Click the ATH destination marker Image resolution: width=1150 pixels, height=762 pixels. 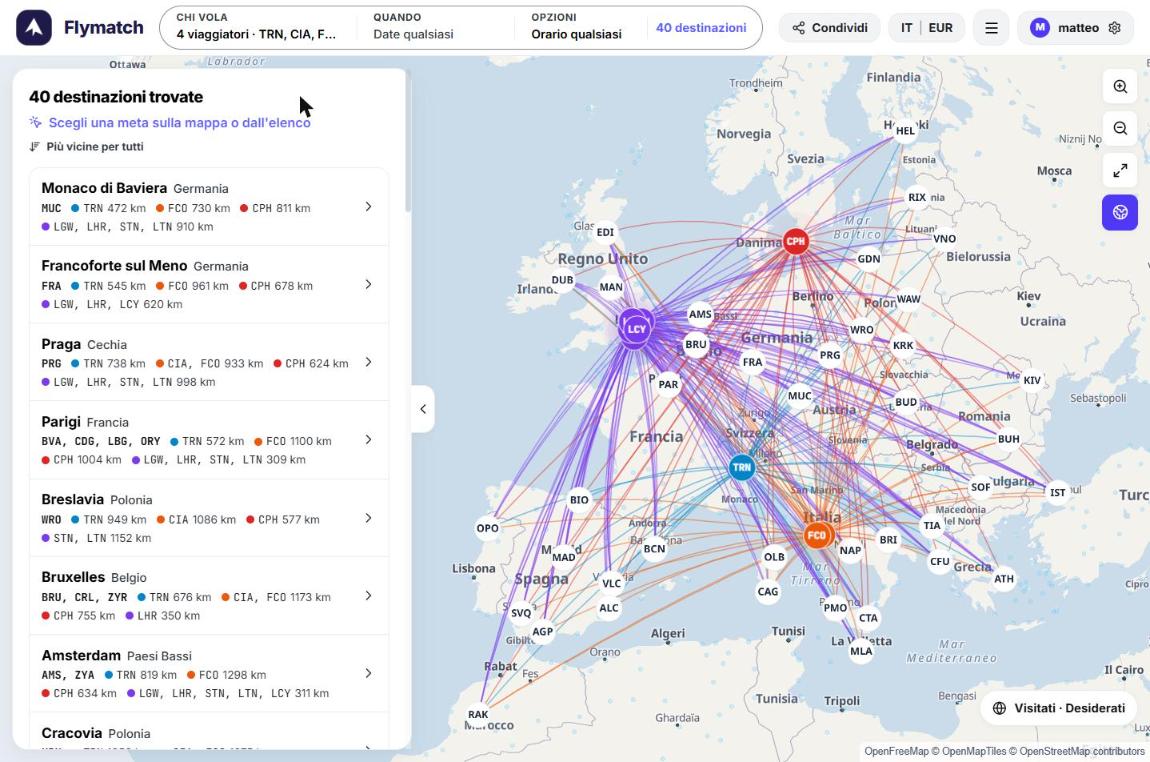click(1004, 579)
